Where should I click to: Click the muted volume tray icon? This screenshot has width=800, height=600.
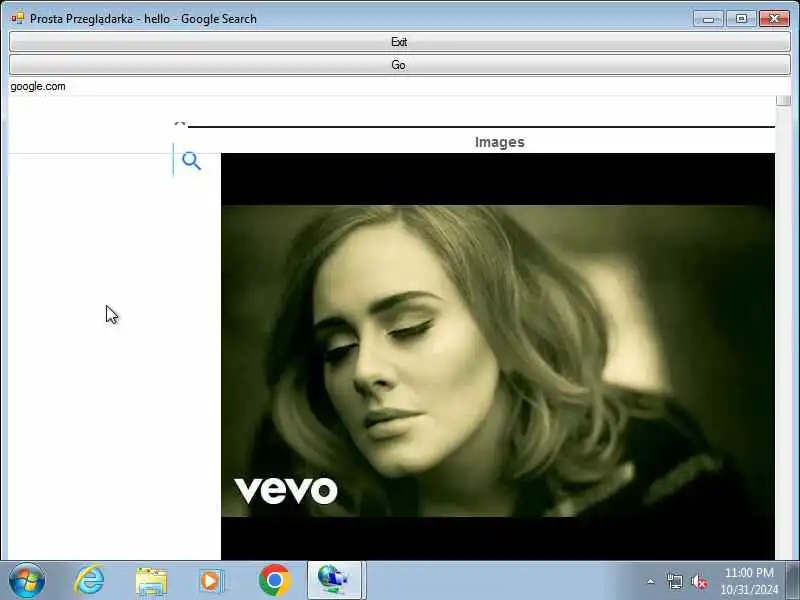tap(699, 581)
